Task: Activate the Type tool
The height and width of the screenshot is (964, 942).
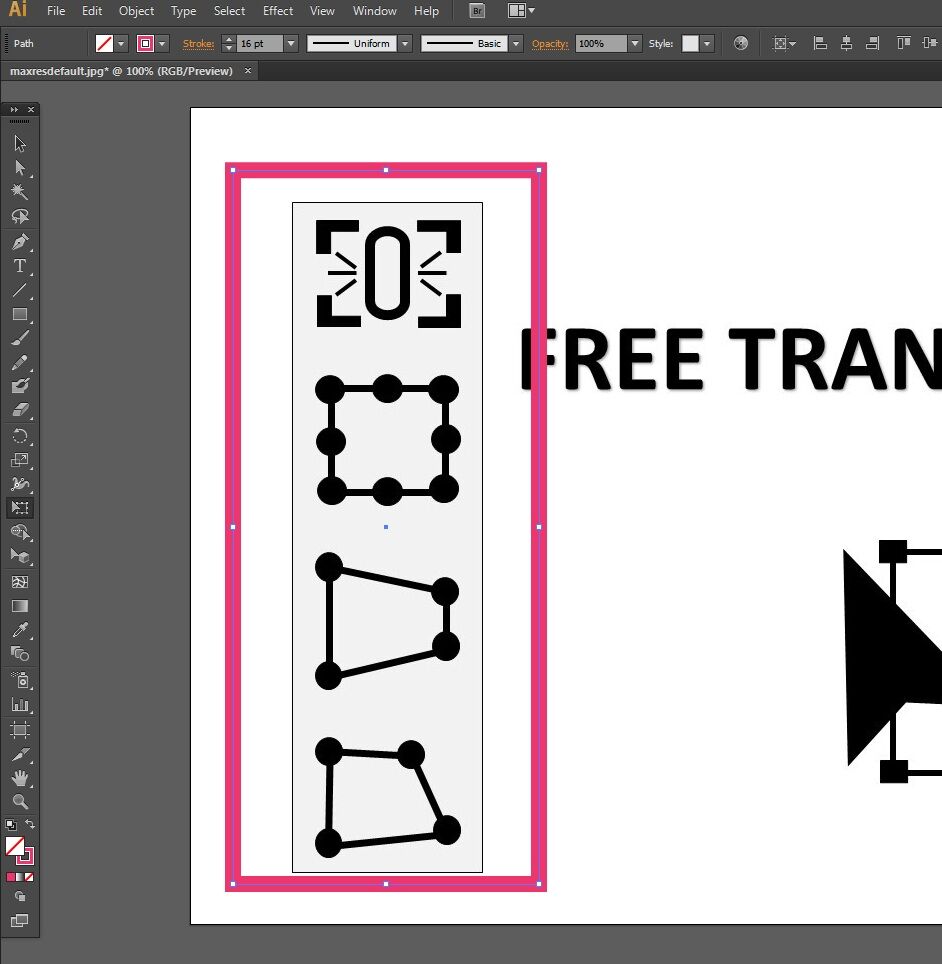Action: [20, 266]
